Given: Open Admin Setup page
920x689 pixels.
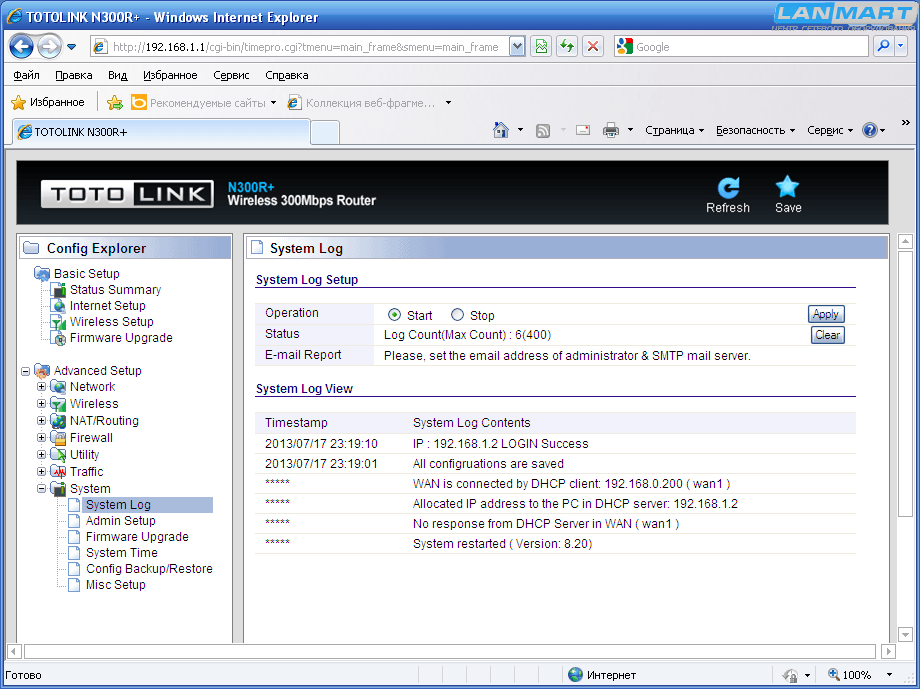Looking at the screenshot, I should 120,521.
